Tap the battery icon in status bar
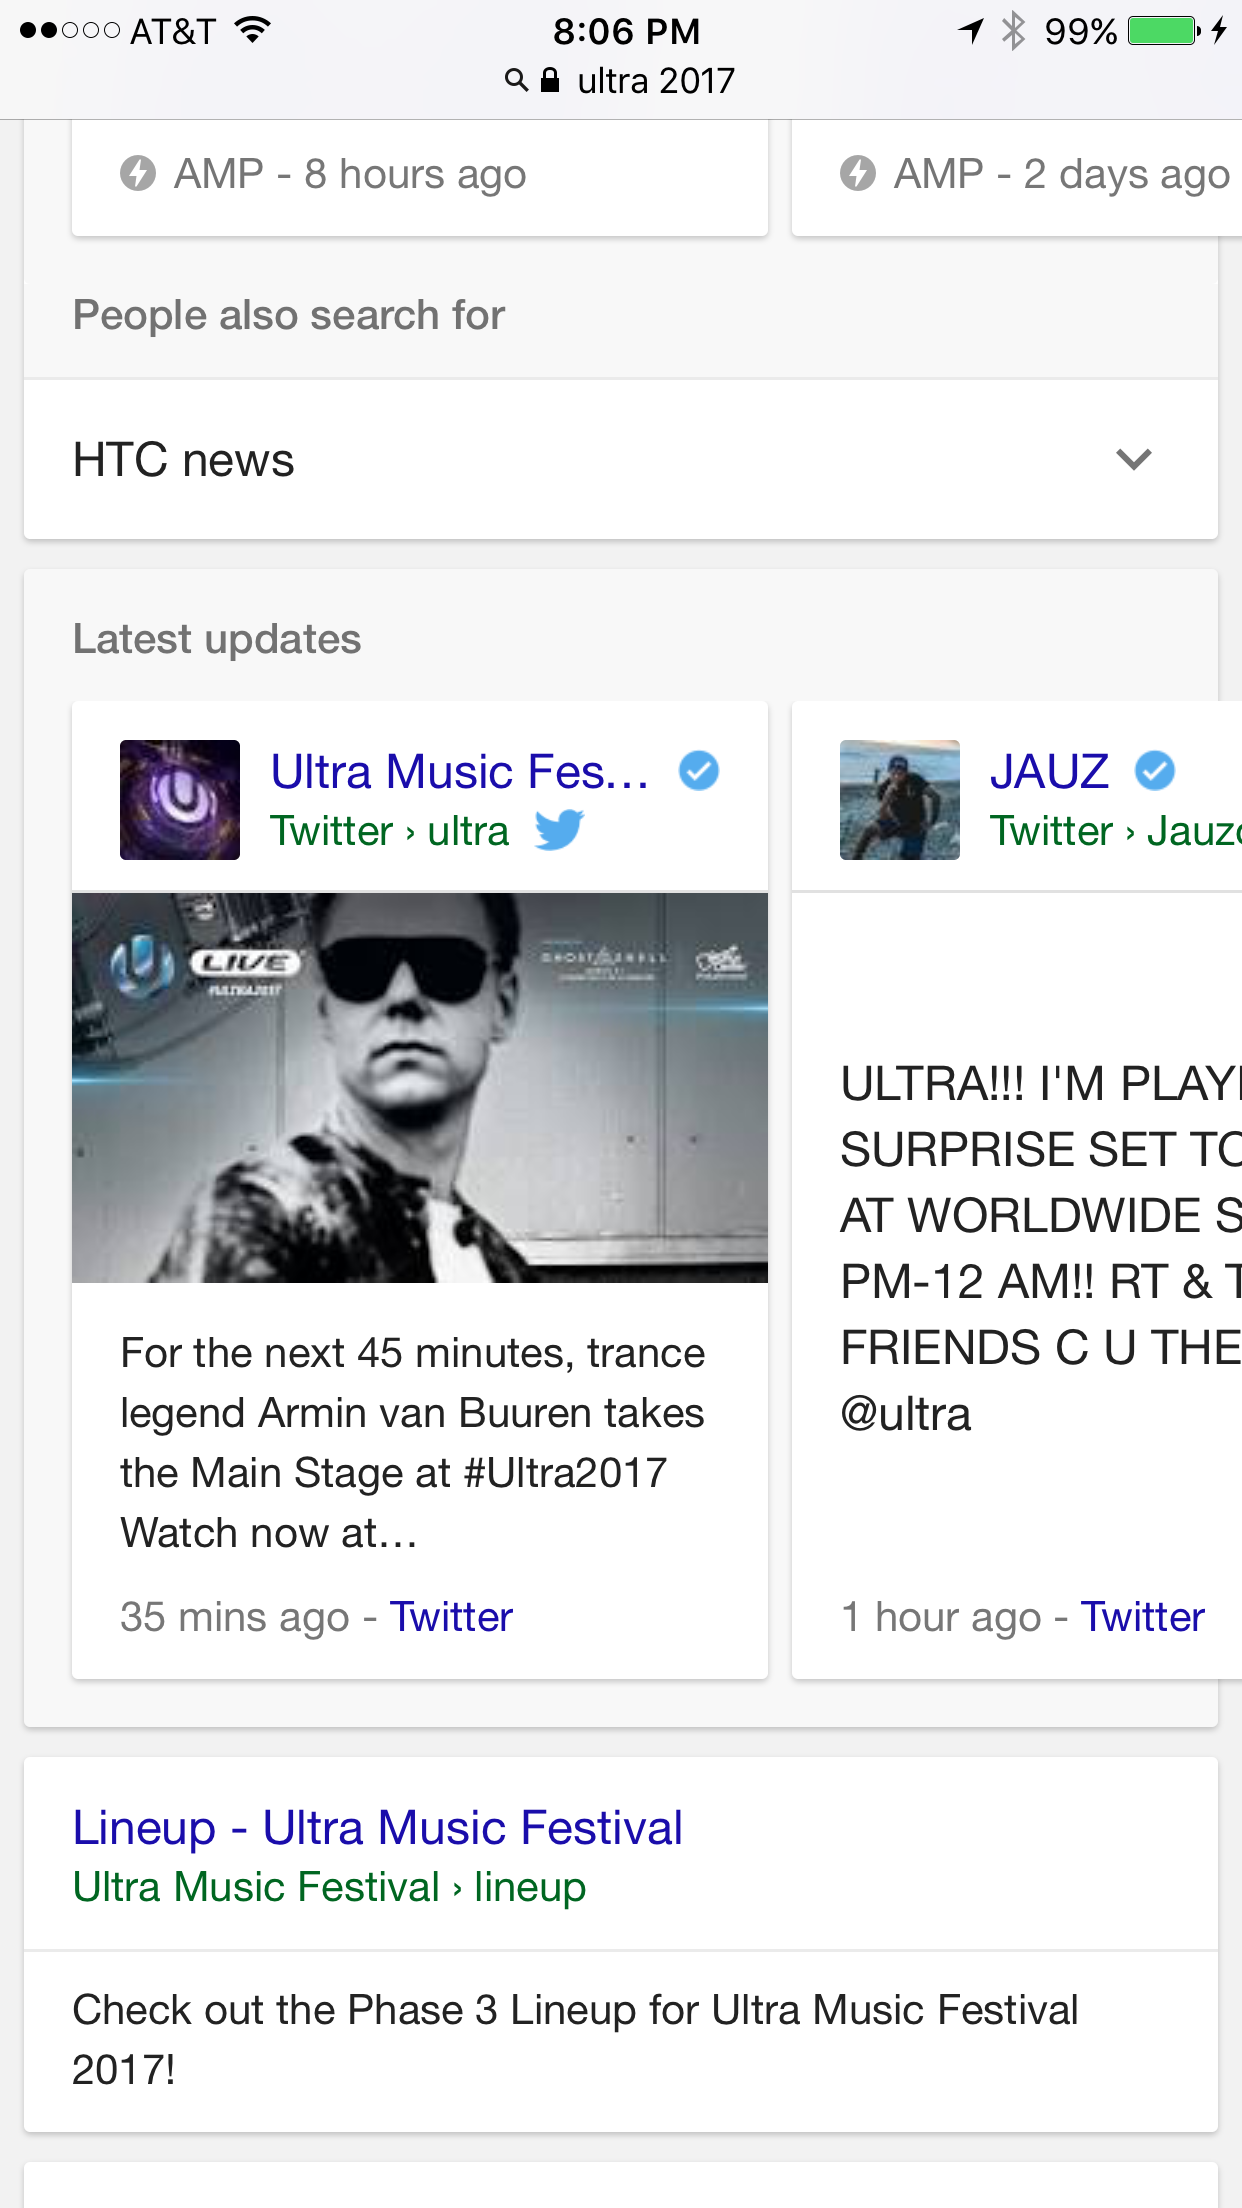The height and width of the screenshot is (2208, 1242). tap(1164, 31)
